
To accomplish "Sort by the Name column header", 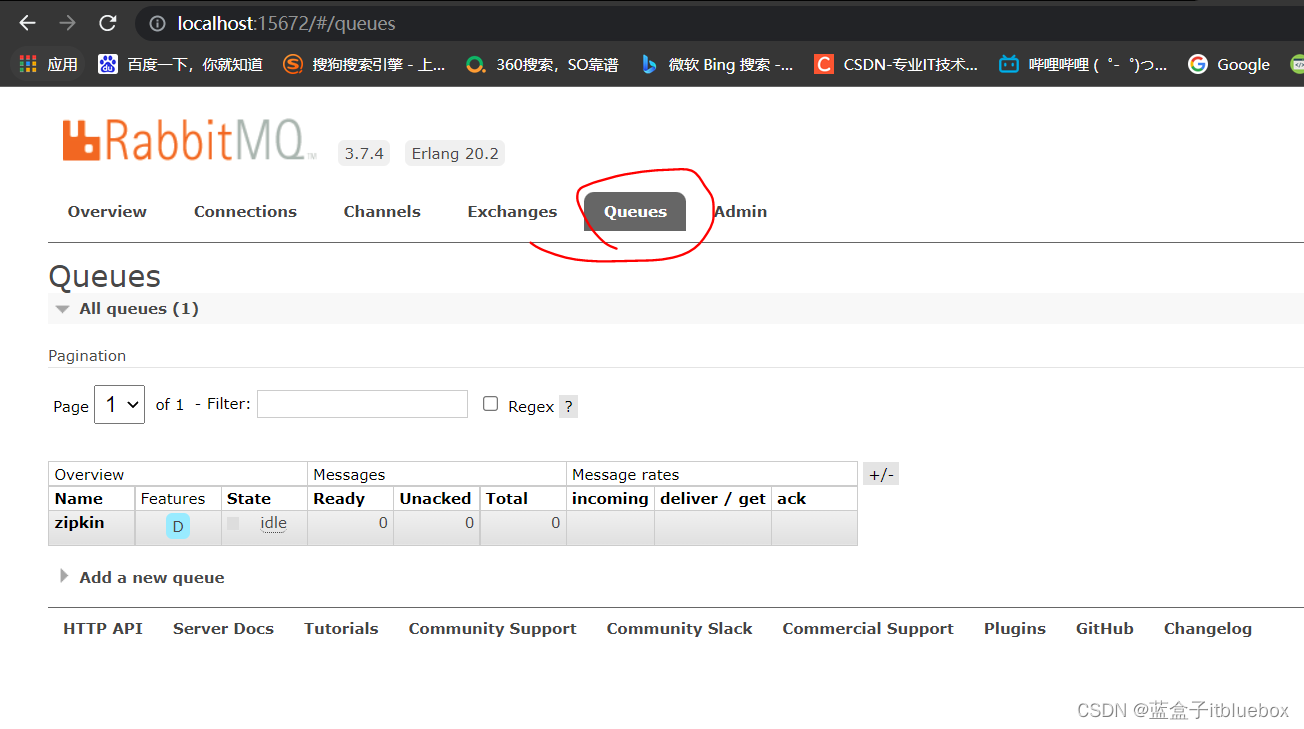I will (x=79, y=498).
